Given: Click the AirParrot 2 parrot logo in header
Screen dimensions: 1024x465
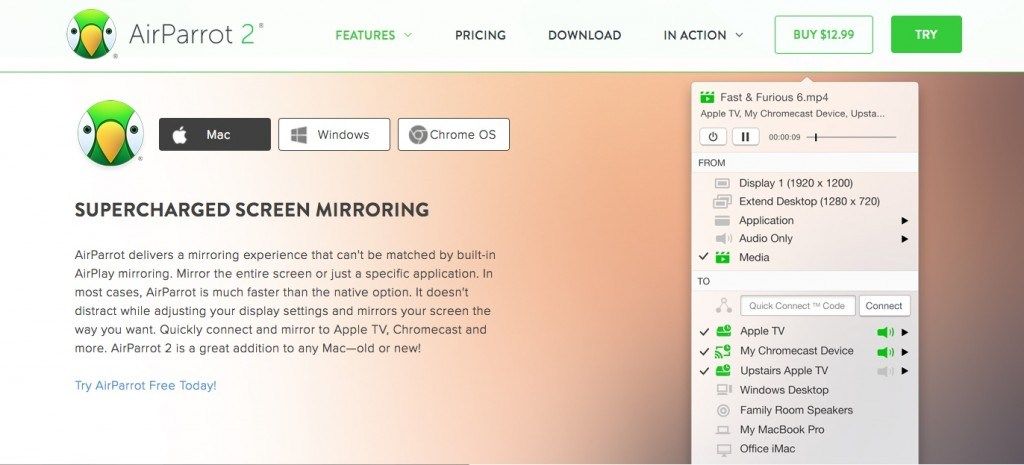Looking at the screenshot, I should coord(91,34).
